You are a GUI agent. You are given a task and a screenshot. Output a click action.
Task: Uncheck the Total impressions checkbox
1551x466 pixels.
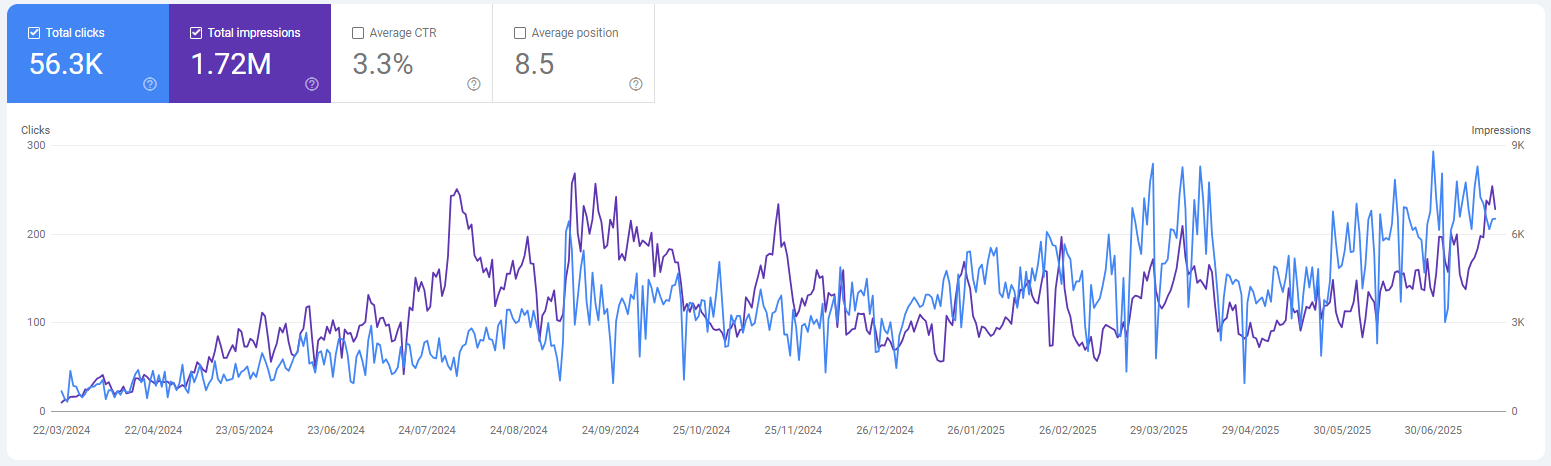196,33
